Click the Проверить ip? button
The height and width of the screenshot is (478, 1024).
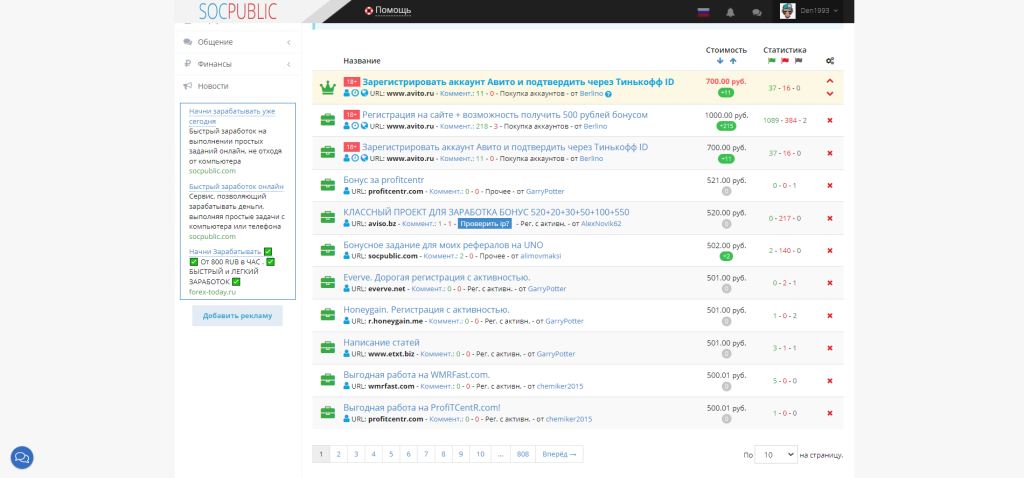coord(485,224)
